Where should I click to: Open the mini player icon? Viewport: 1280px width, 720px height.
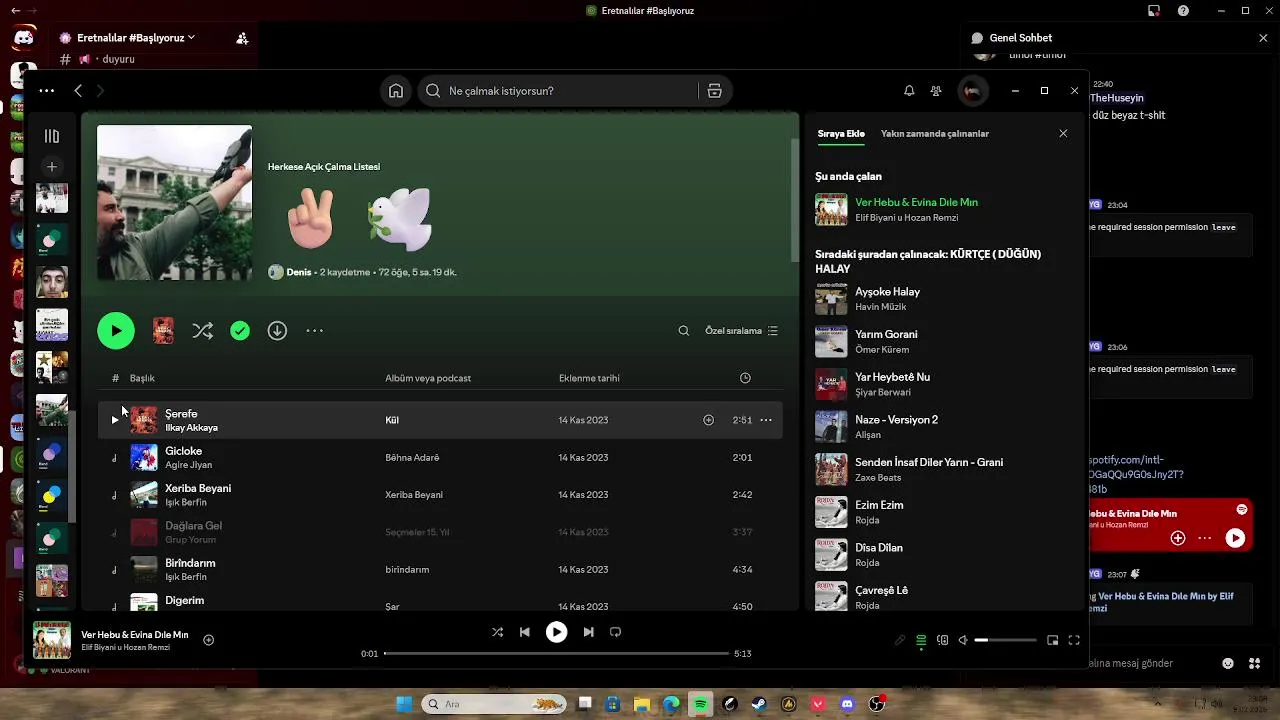point(1052,640)
